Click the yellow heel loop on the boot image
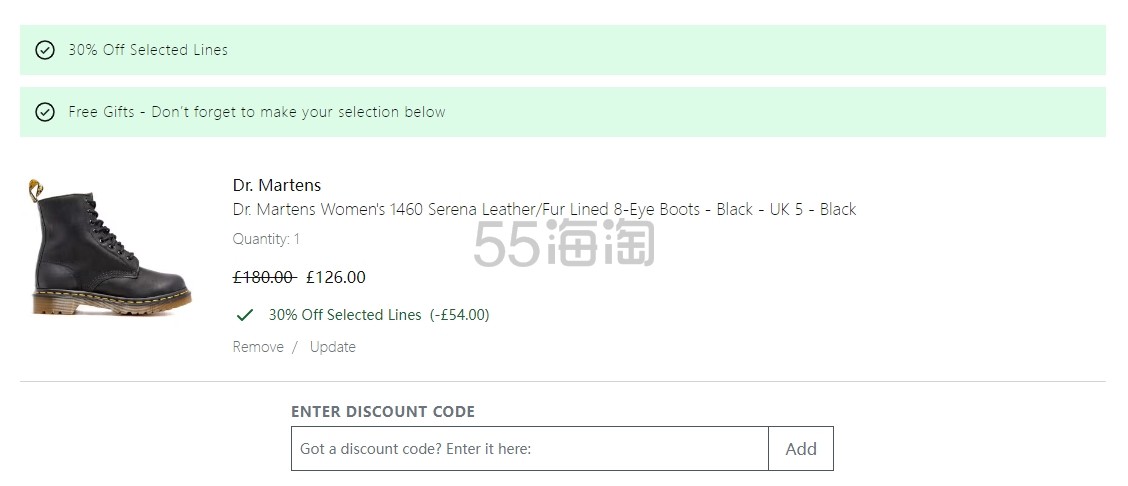 pyautogui.click(x=35, y=190)
